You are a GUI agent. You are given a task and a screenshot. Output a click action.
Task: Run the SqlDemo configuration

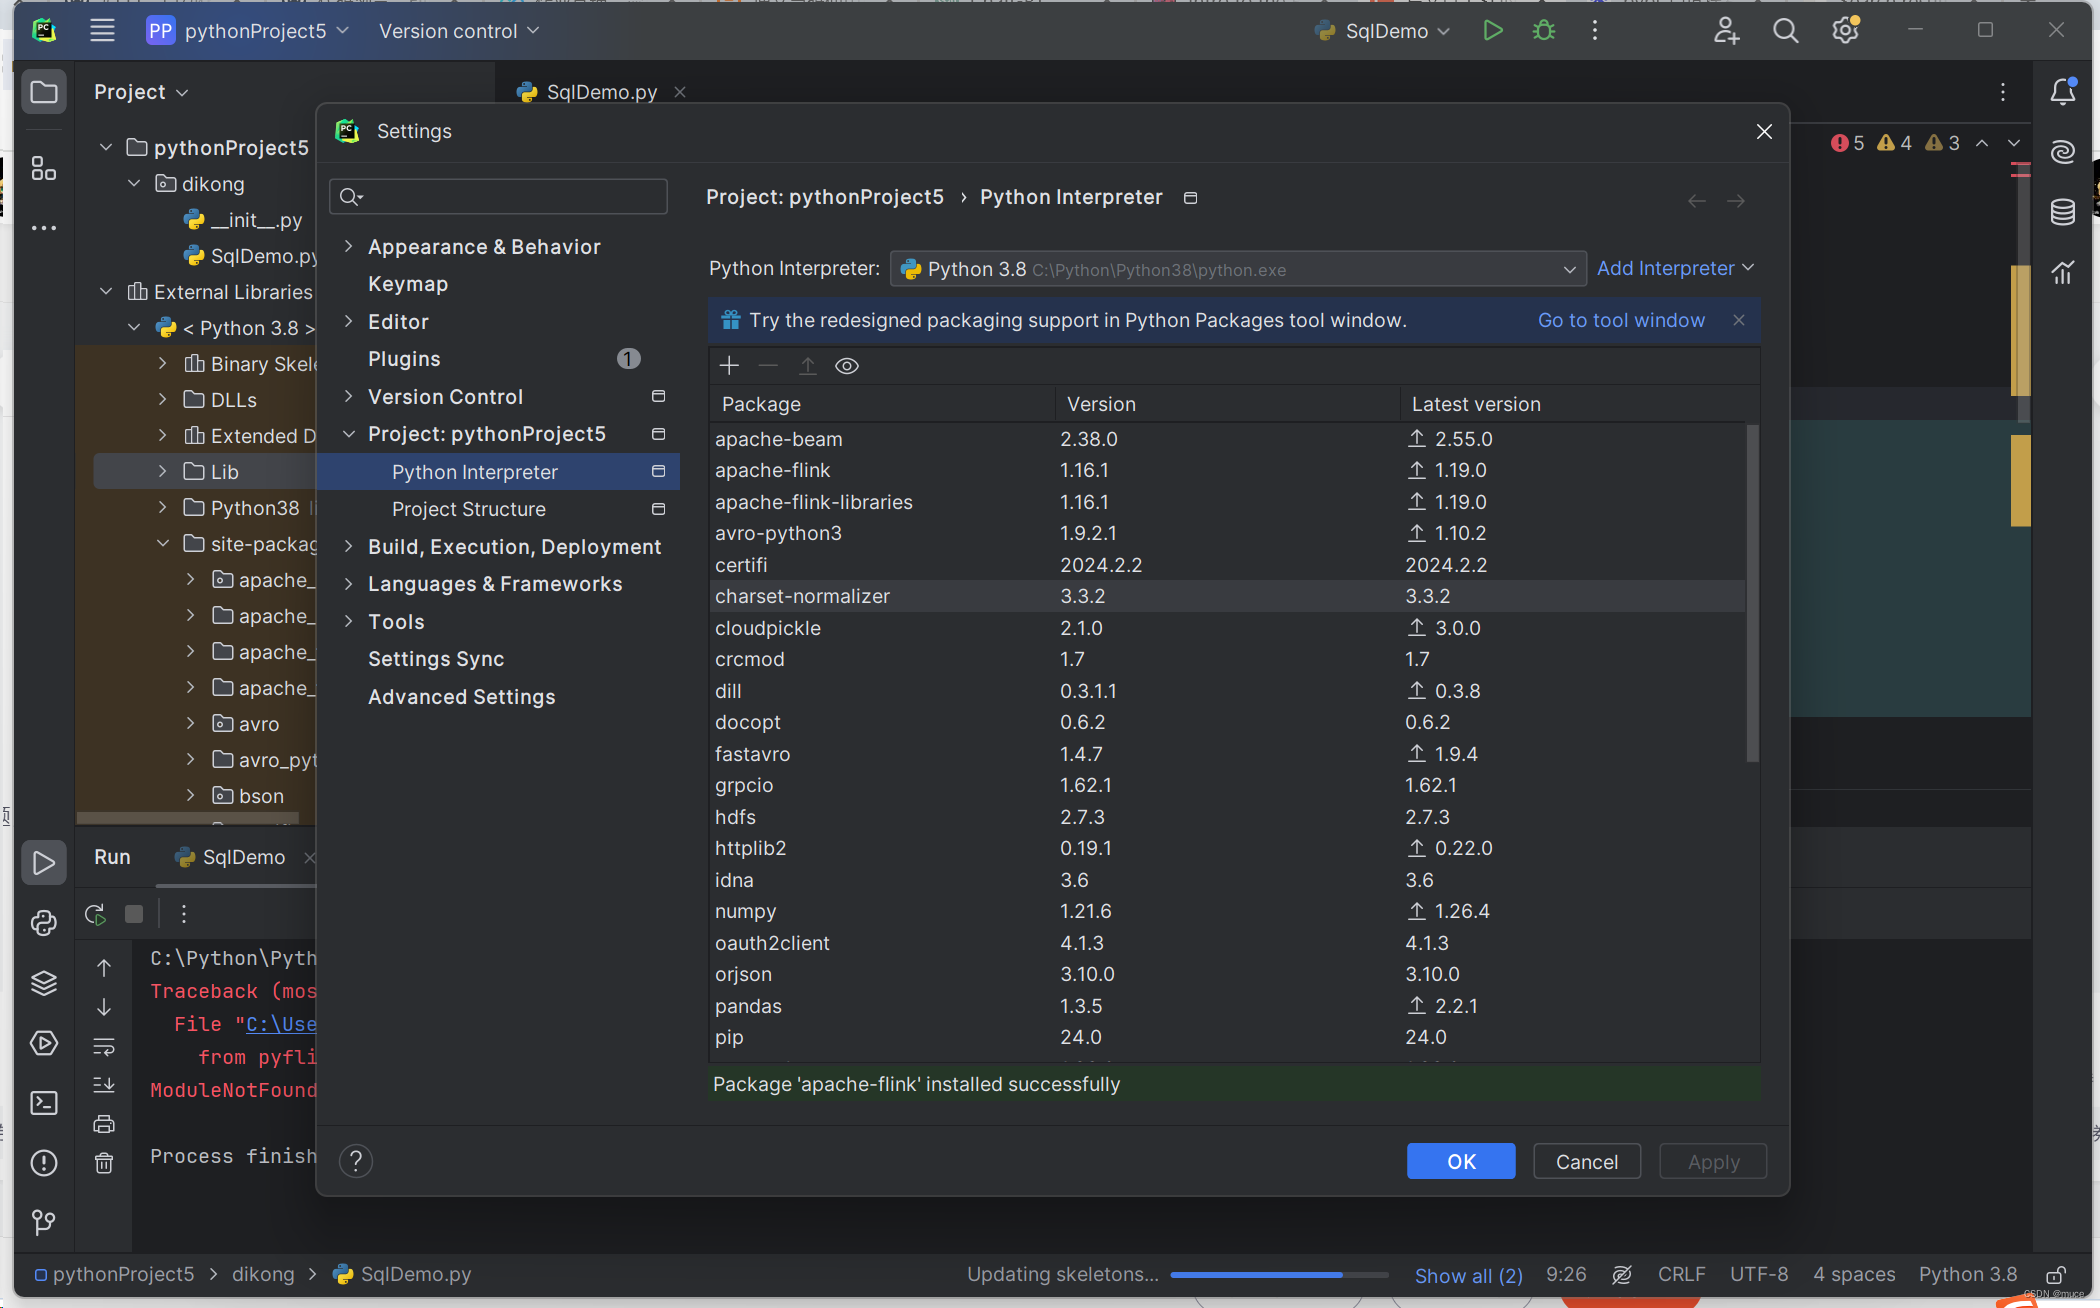click(1492, 30)
